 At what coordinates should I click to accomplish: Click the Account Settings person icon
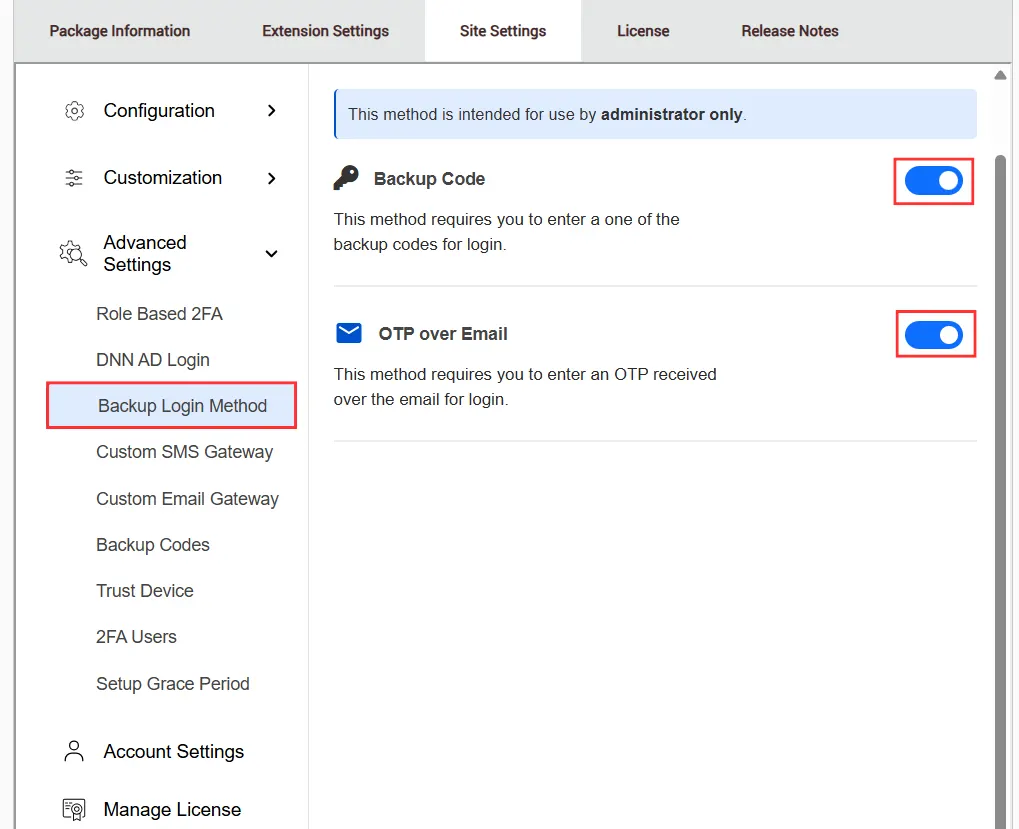(x=73, y=751)
